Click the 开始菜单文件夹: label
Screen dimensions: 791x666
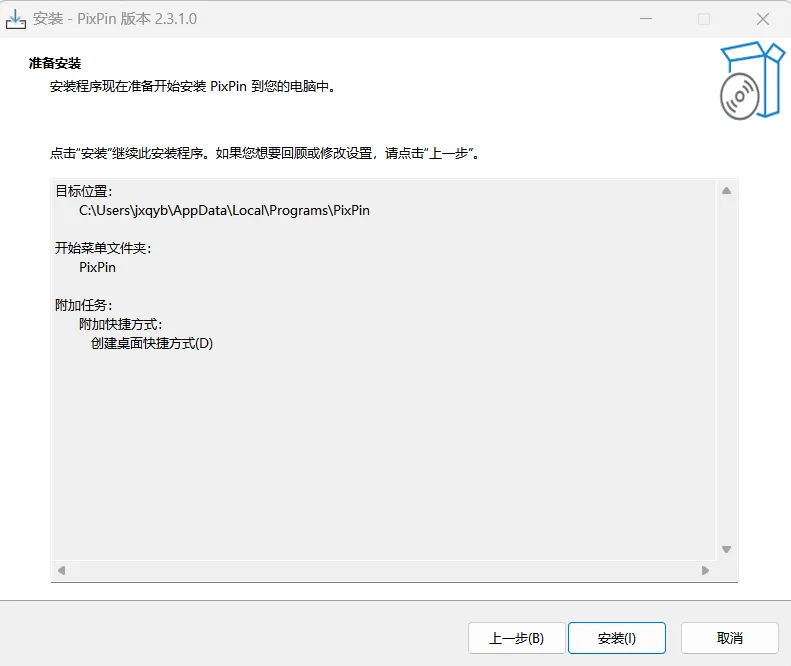(x=103, y=248)
